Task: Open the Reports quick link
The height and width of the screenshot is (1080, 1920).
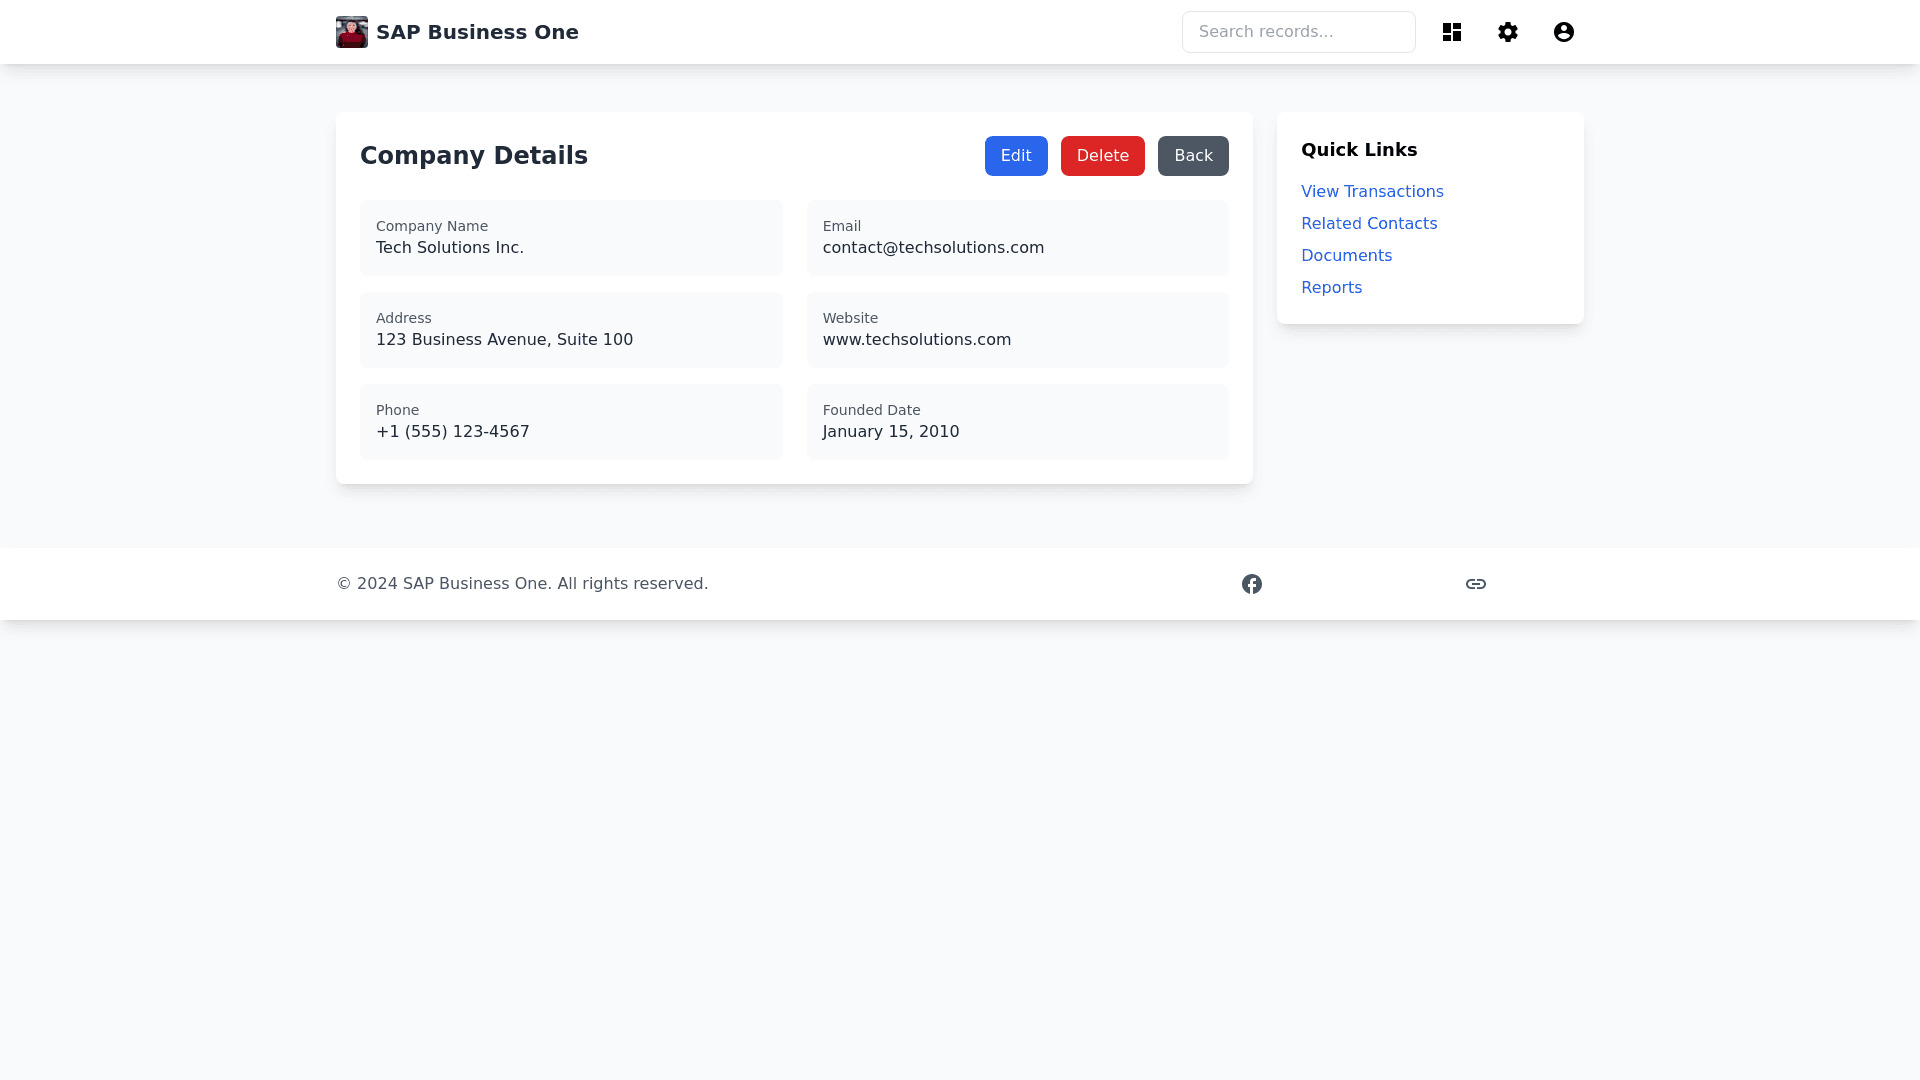Action: [1331, 288]
